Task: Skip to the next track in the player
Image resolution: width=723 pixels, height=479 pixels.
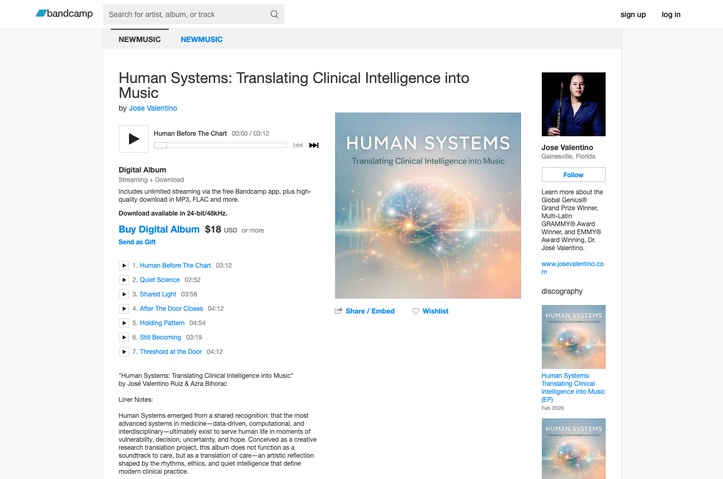Action: pos(314,145)
